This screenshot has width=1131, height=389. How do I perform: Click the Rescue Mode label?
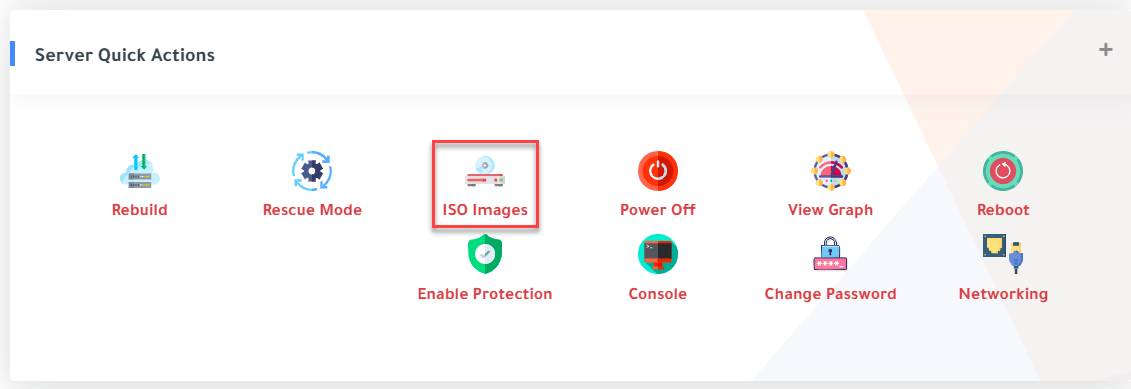pos(312,210)
